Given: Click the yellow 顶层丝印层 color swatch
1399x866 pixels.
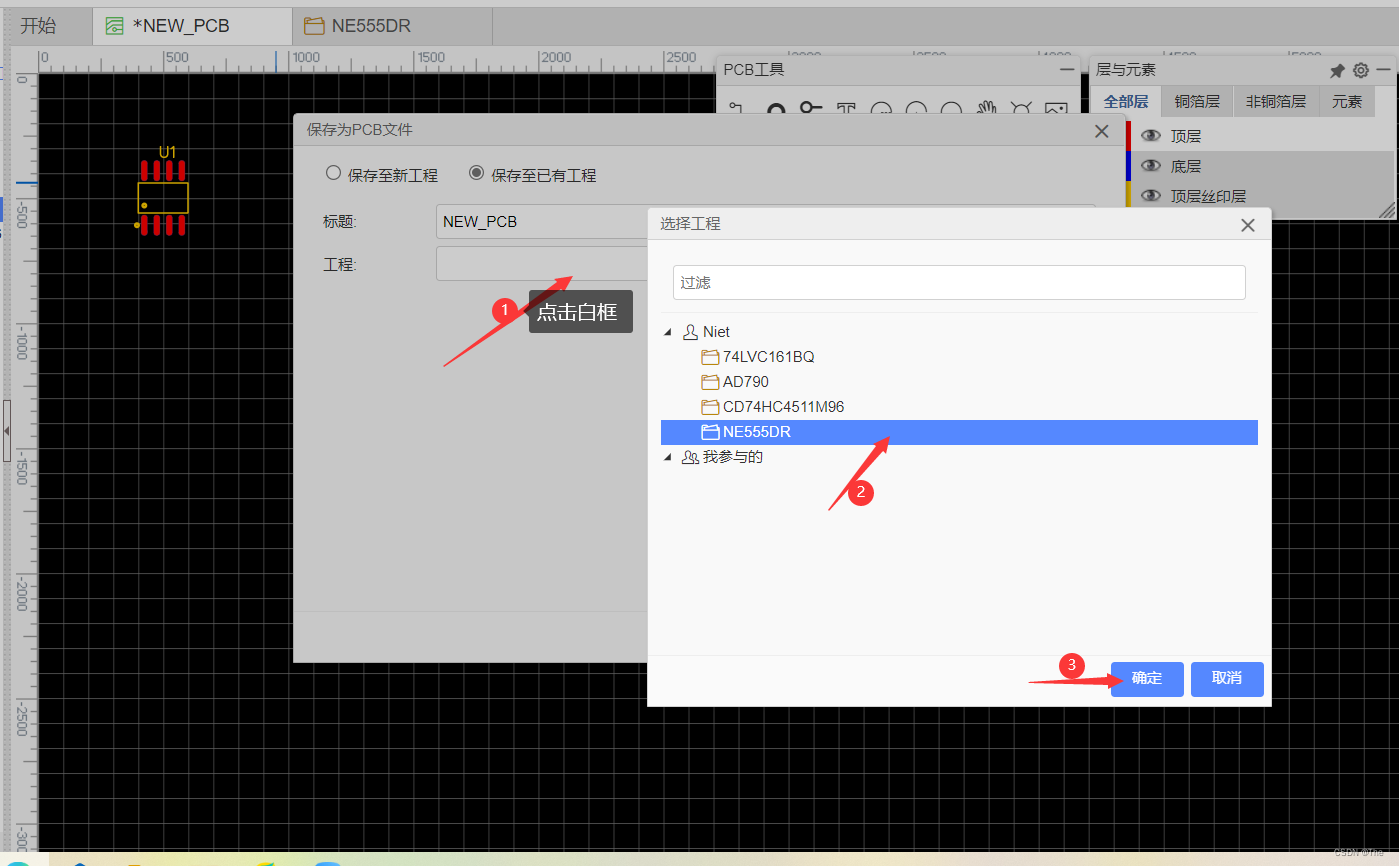Looking at the screenshot, I should coord(1128,194).
